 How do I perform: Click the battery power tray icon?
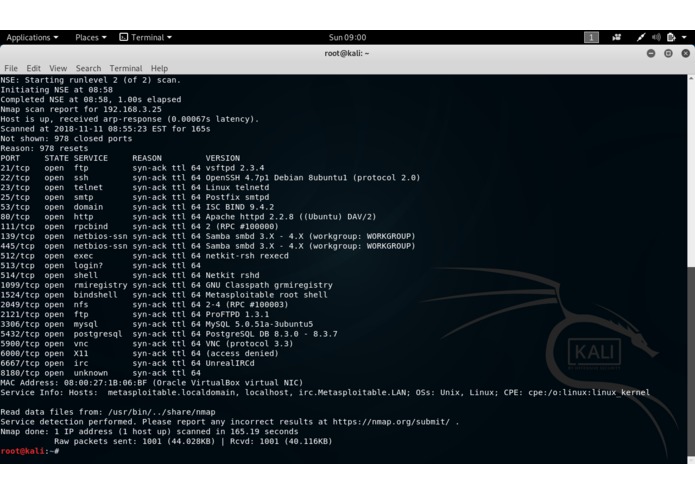tap(671, 38)
